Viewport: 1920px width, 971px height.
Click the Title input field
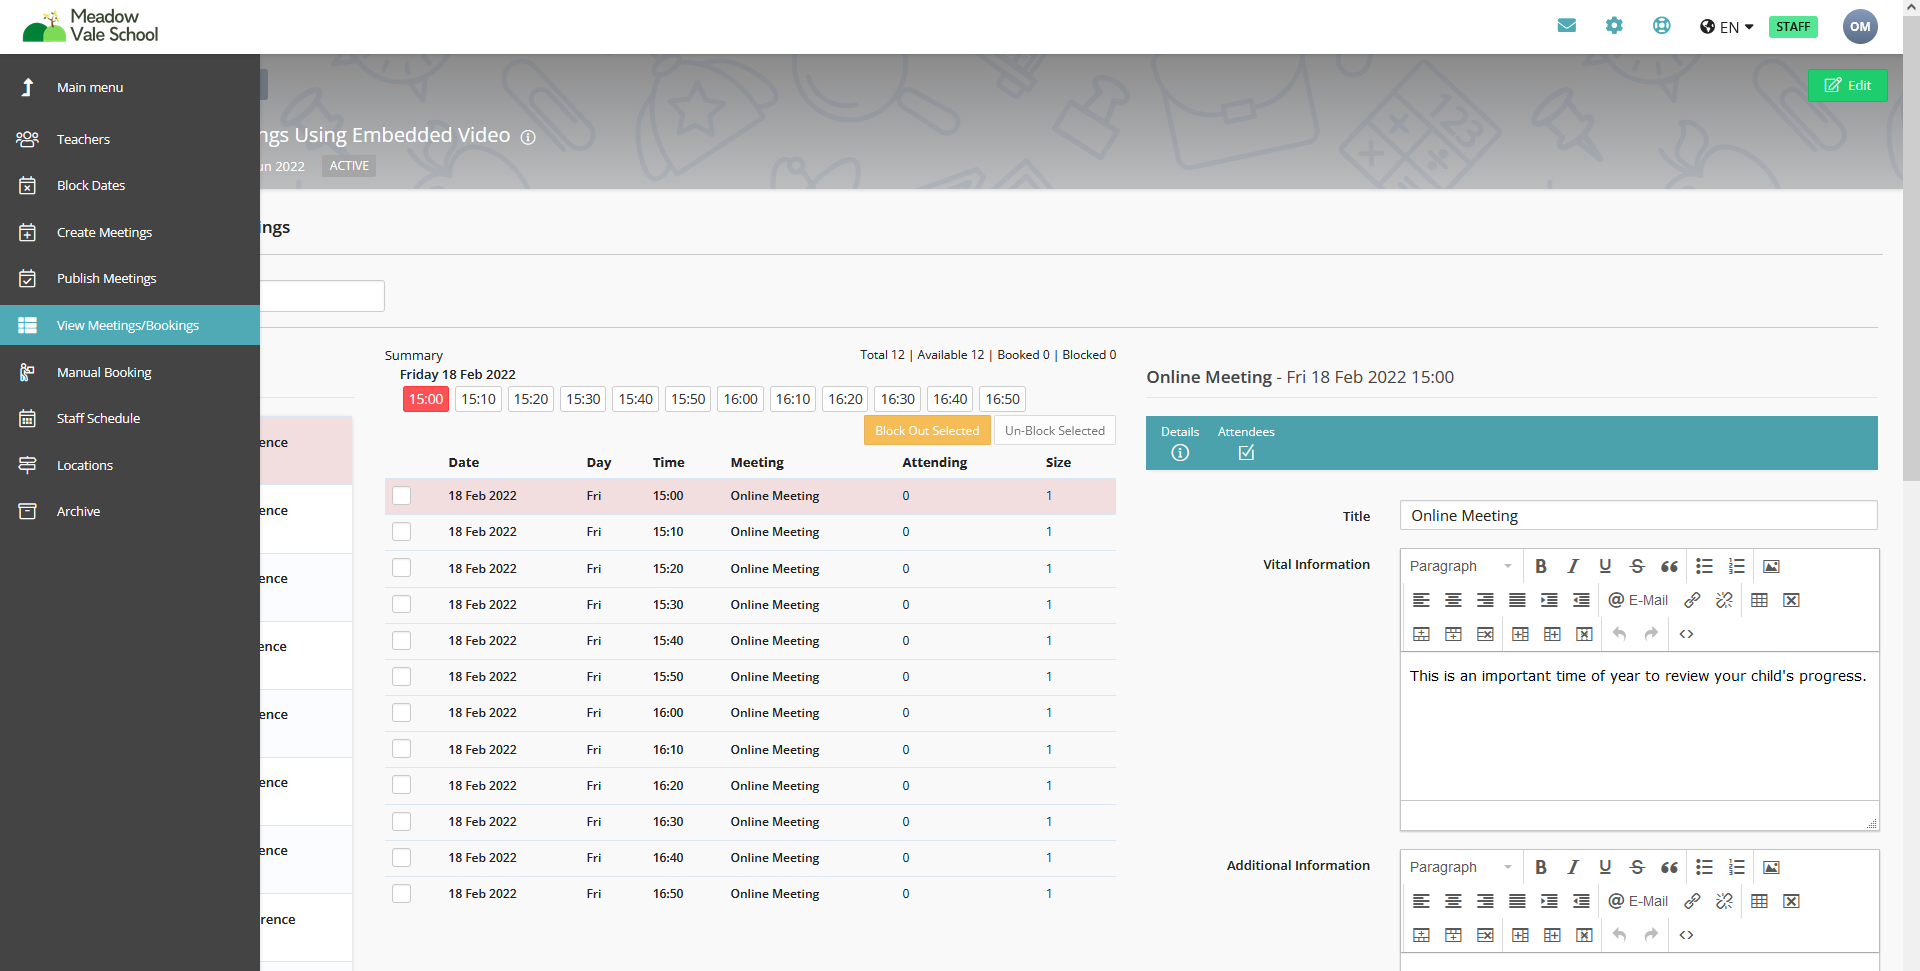pyautogui.click(x=1638, y=516)
